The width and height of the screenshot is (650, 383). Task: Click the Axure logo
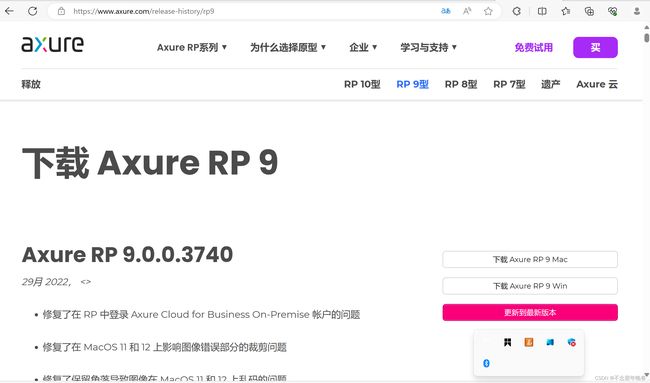53,44
